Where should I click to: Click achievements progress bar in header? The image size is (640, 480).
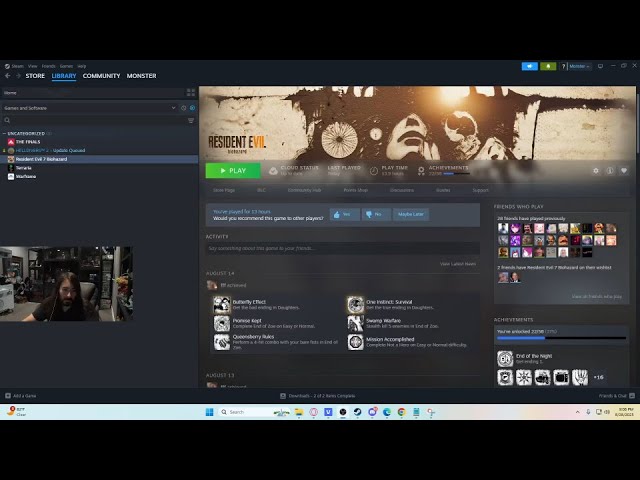[456, 174]
